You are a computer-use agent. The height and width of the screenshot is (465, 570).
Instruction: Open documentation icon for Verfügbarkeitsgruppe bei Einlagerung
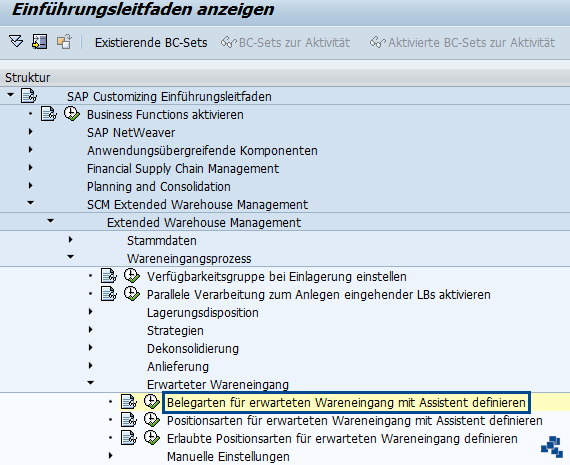click(x=109, y=276)
